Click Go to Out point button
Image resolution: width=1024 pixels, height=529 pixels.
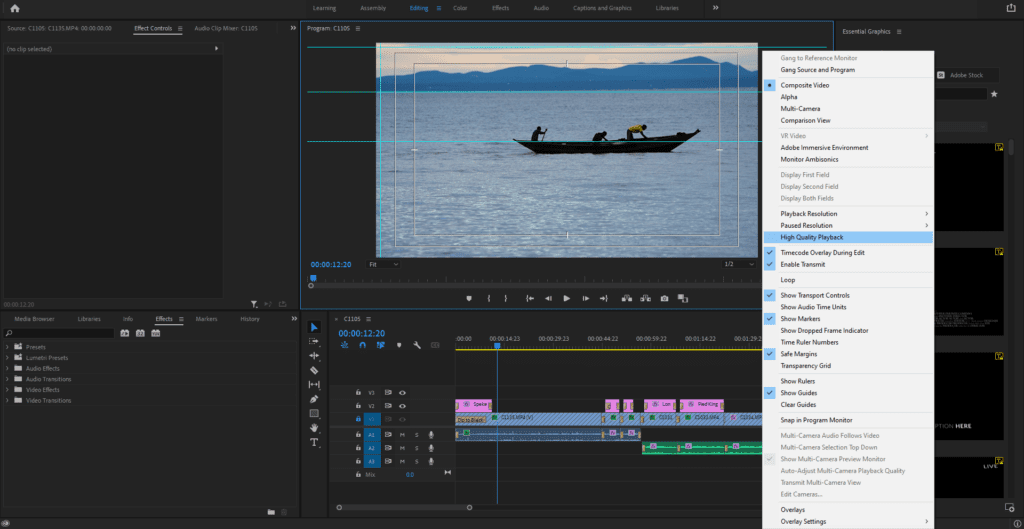603,298
